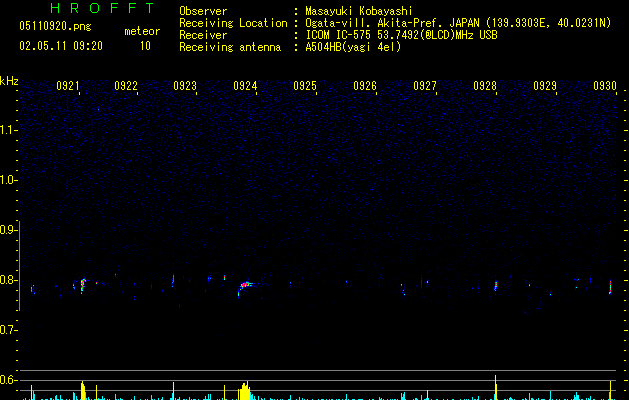Click the HROFFT title text

point(102,8)
